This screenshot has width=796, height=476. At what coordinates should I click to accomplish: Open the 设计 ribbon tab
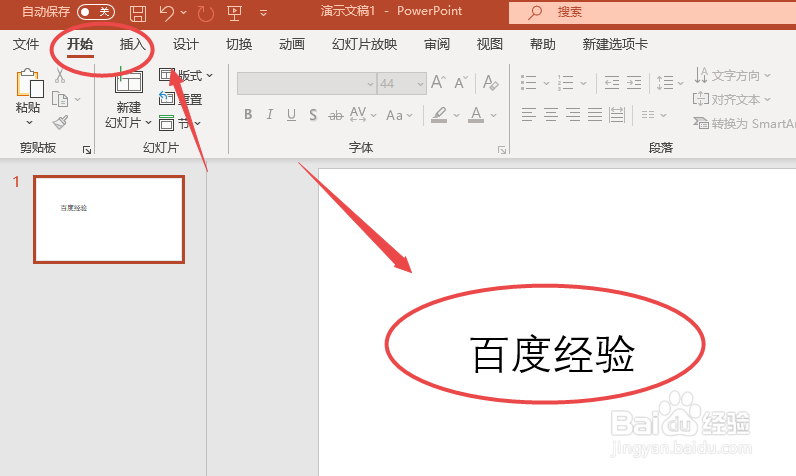[185, 45]
